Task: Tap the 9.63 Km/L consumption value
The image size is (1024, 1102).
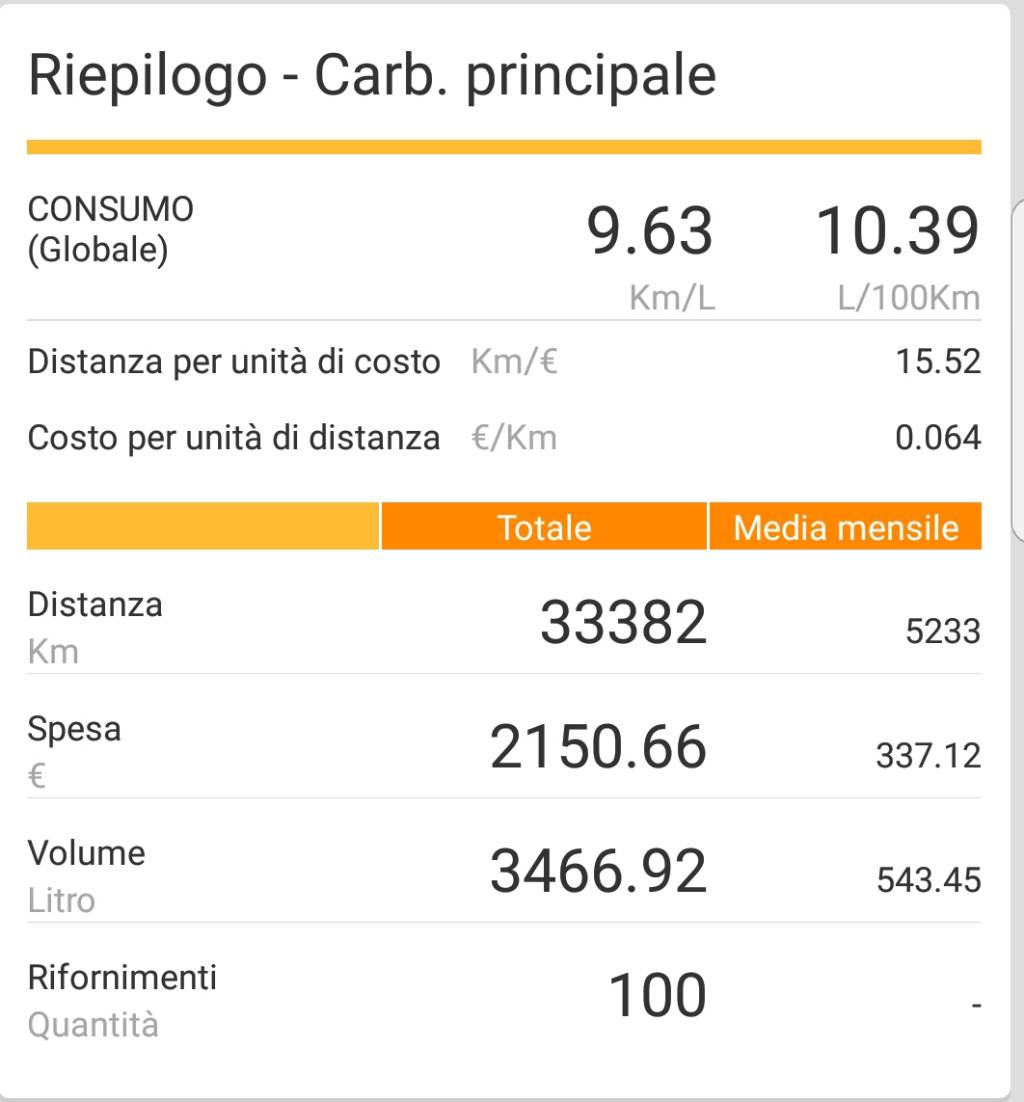Action: point(650,232)
